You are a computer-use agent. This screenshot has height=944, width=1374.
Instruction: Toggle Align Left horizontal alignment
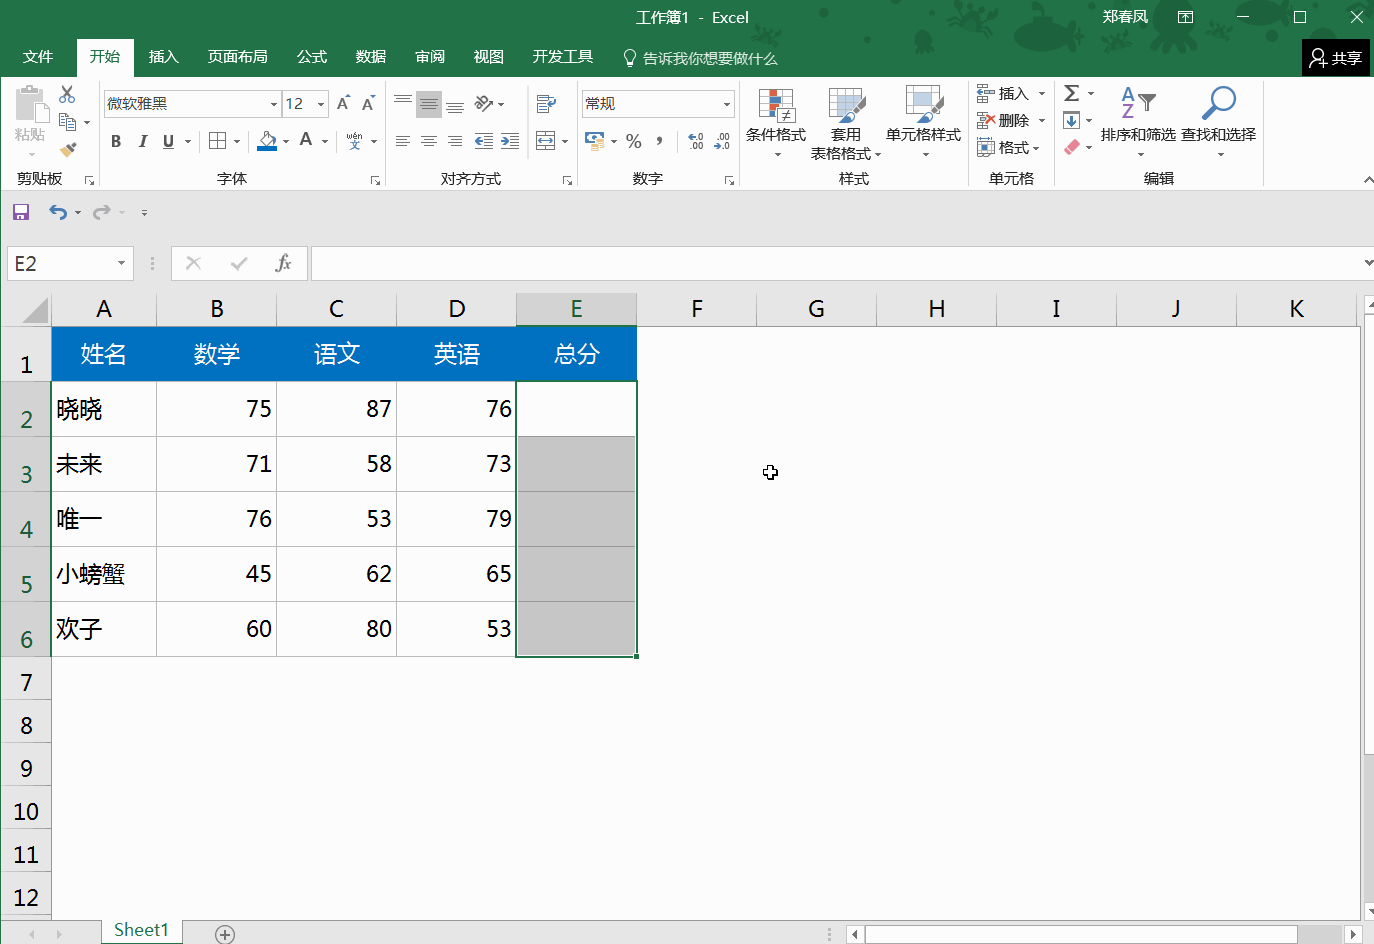click(x=403, y=141)
